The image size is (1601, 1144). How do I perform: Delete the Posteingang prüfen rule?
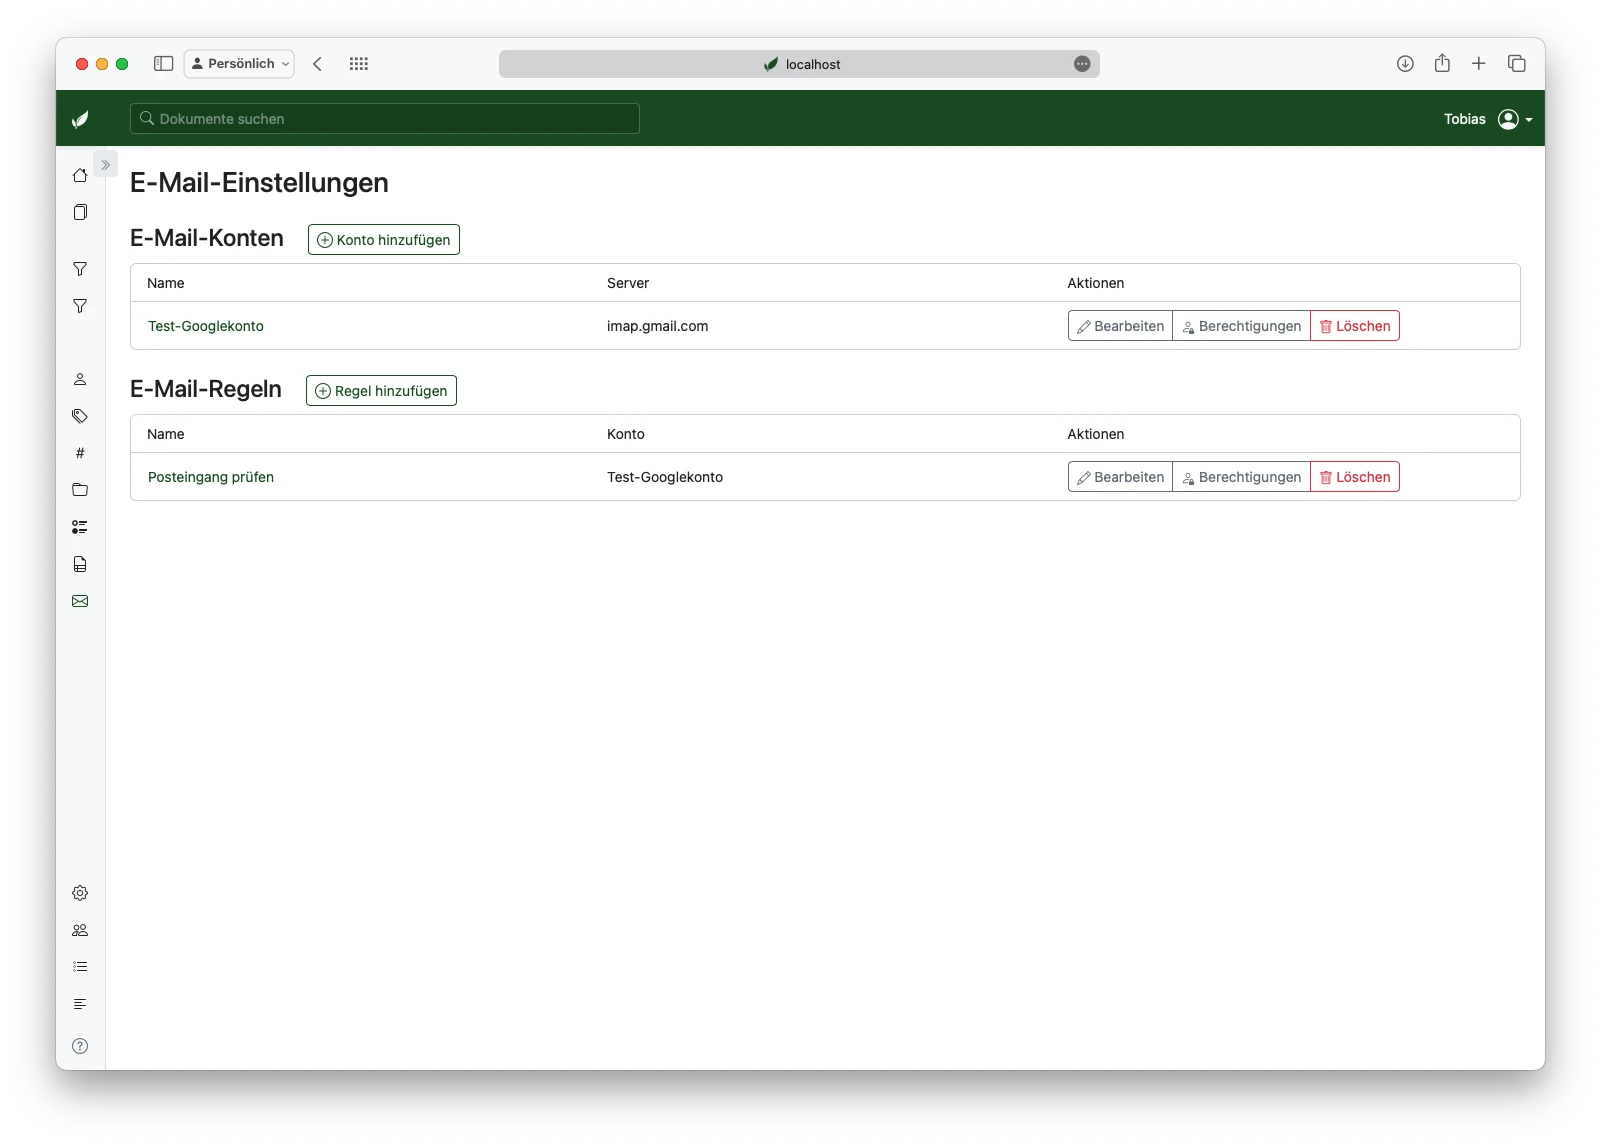[x=1355, y=477]
